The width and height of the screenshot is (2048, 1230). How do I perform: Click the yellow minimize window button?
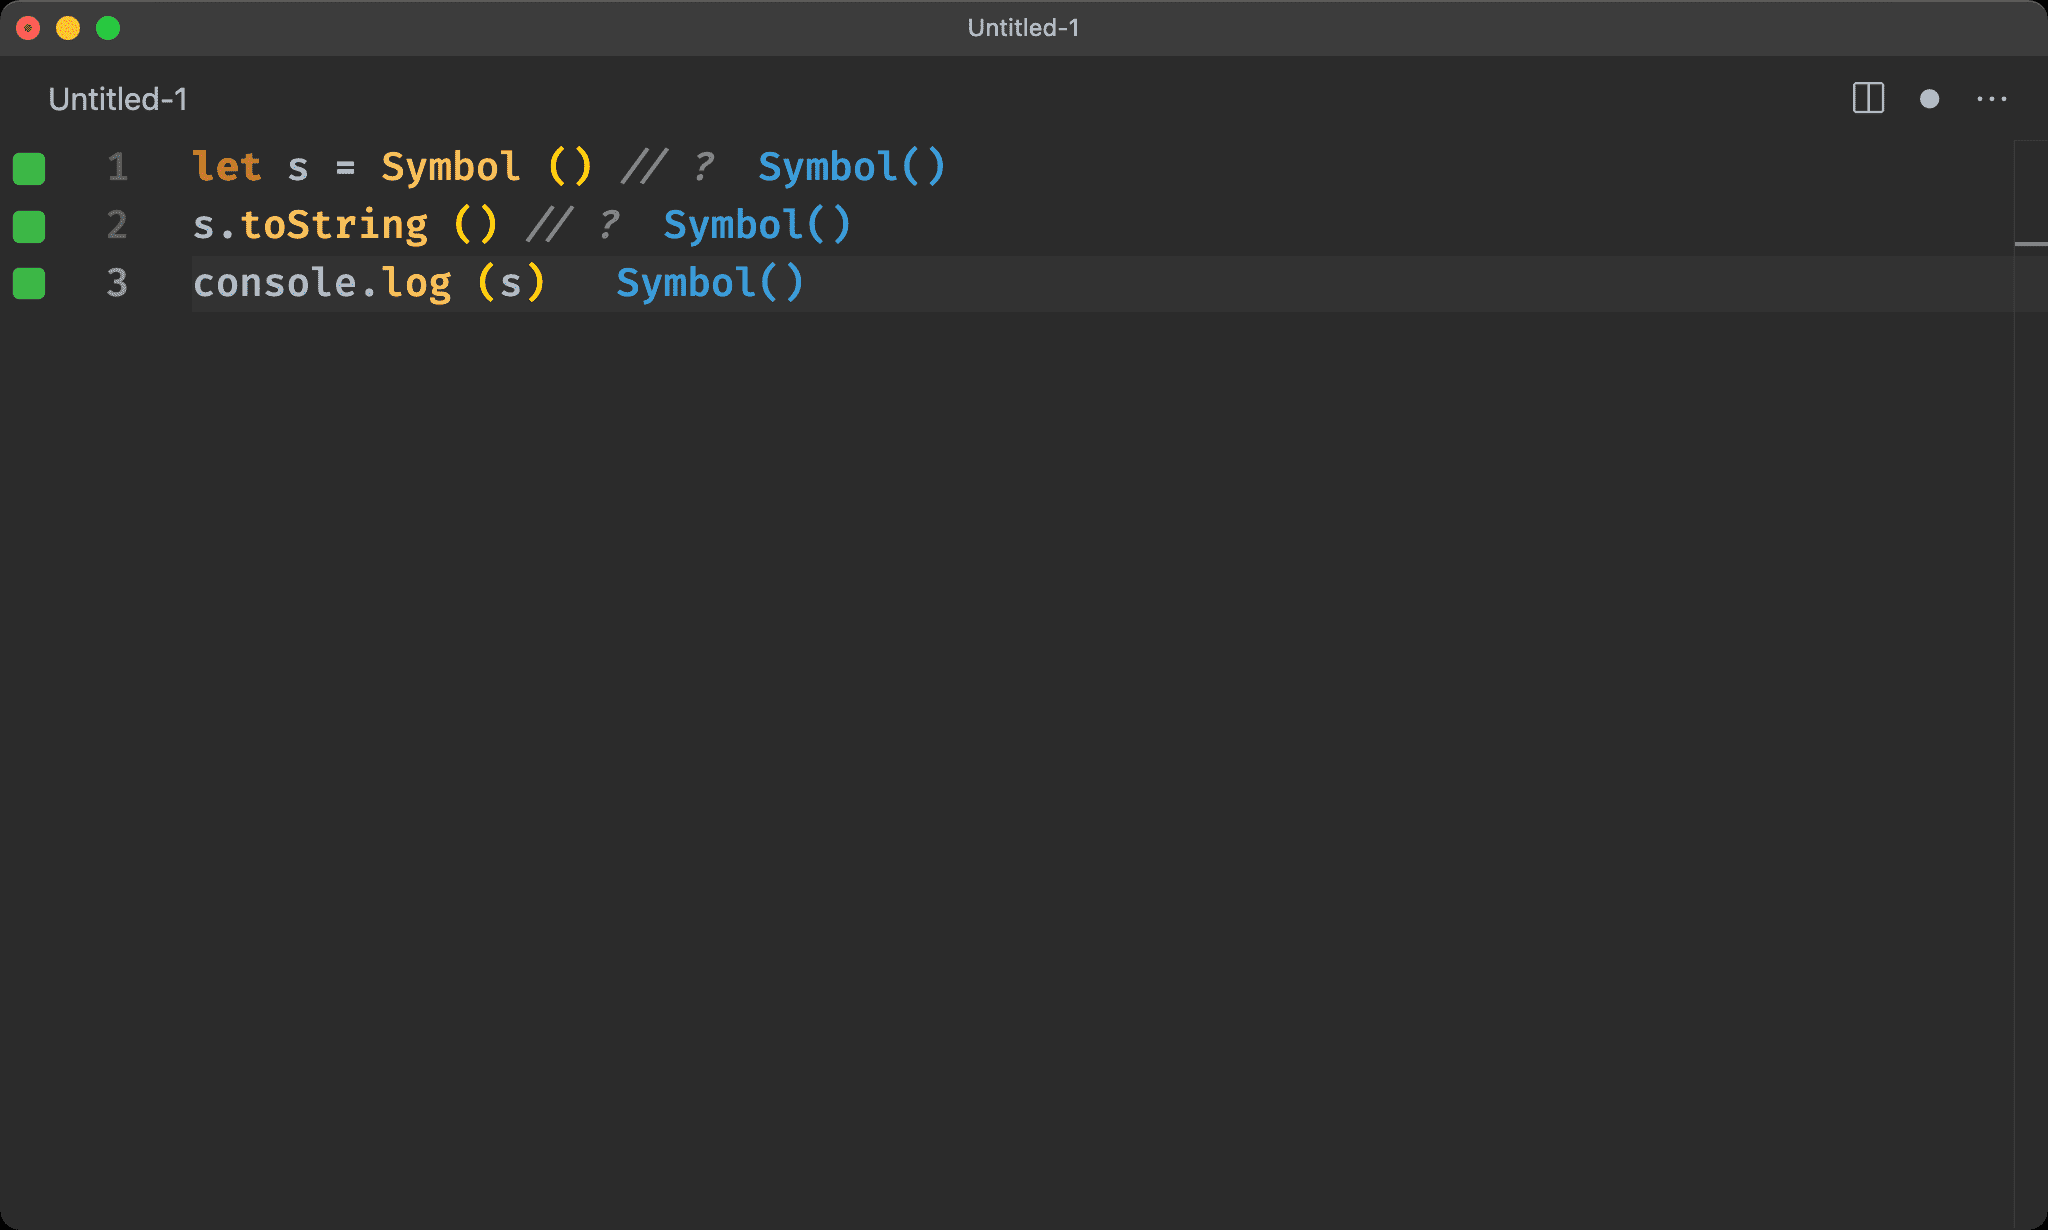coord(68,28)
